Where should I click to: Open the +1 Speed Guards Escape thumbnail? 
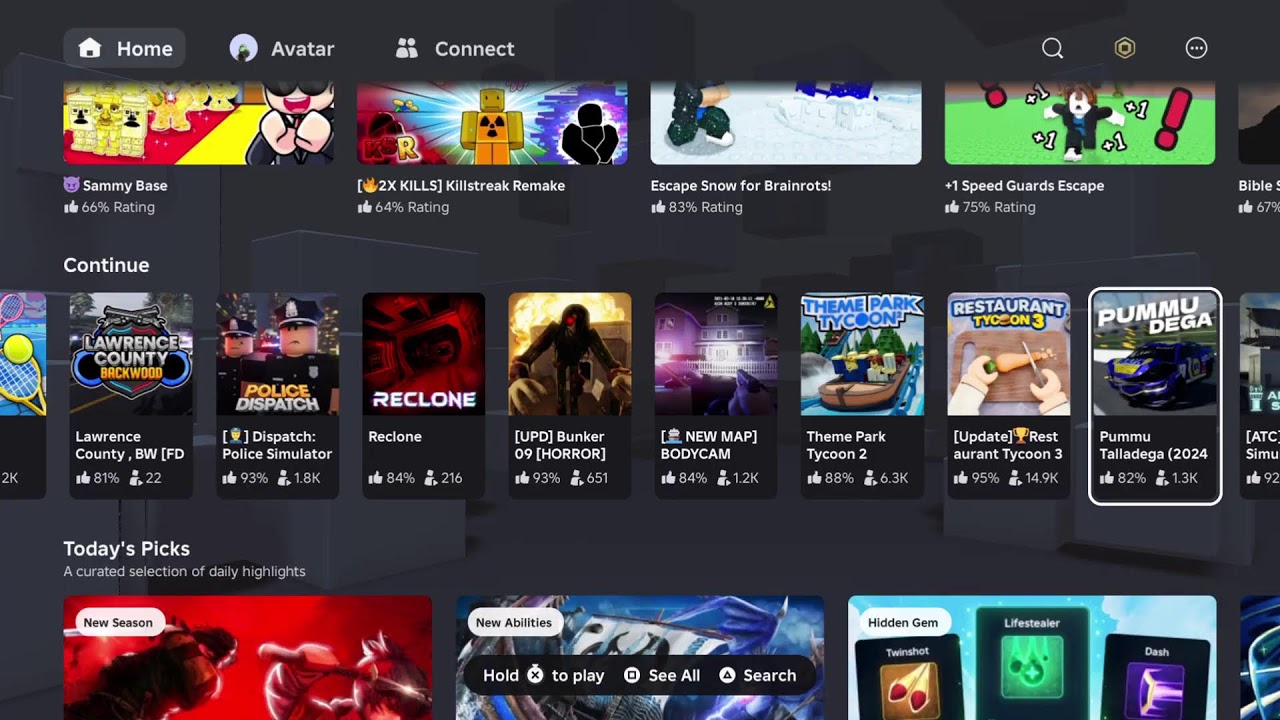tap(1080, 123)
